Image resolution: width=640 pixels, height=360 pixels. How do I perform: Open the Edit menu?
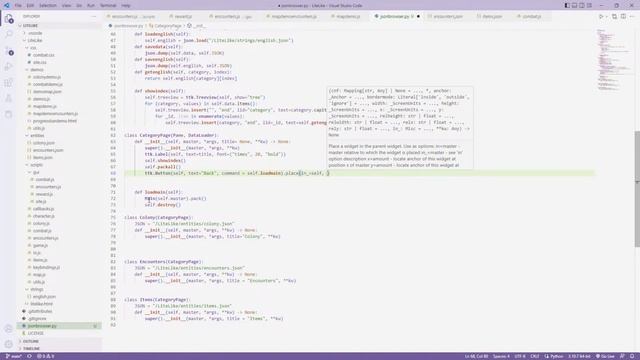[x=30, y=6]
